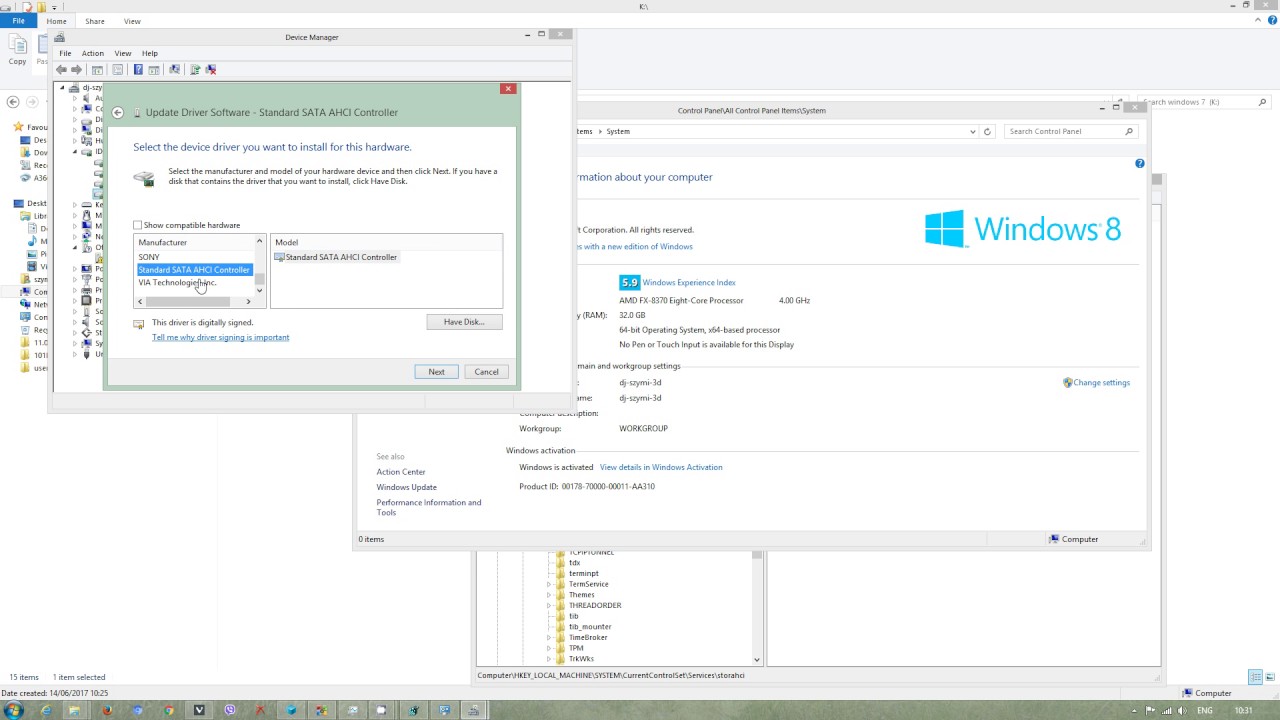Select tib_mounter key in Registry Editor
The image size is (1280, 720).
590,627
